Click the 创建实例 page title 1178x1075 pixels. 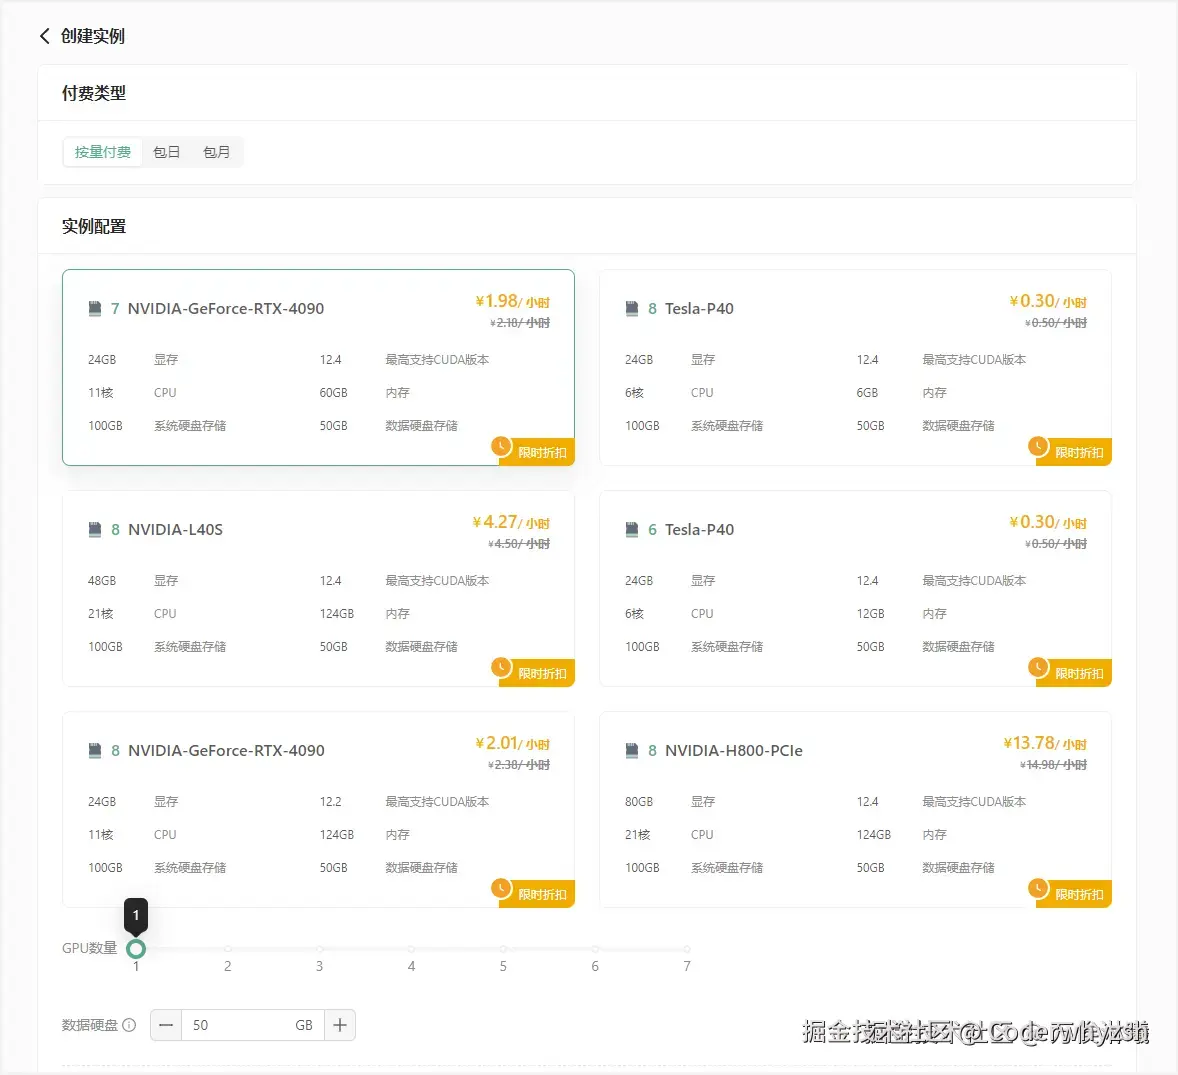tap(92, 36)
